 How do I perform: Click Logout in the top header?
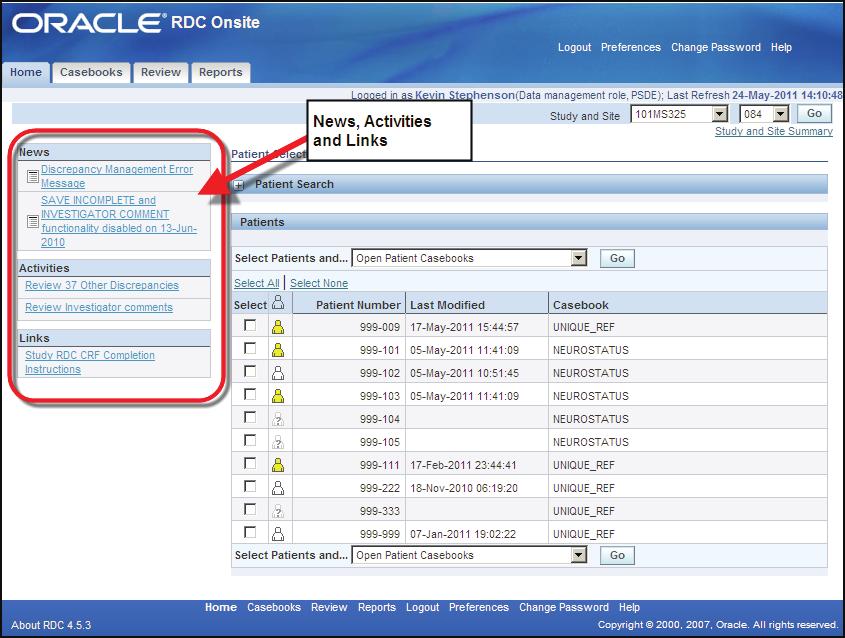pos(574,47)
